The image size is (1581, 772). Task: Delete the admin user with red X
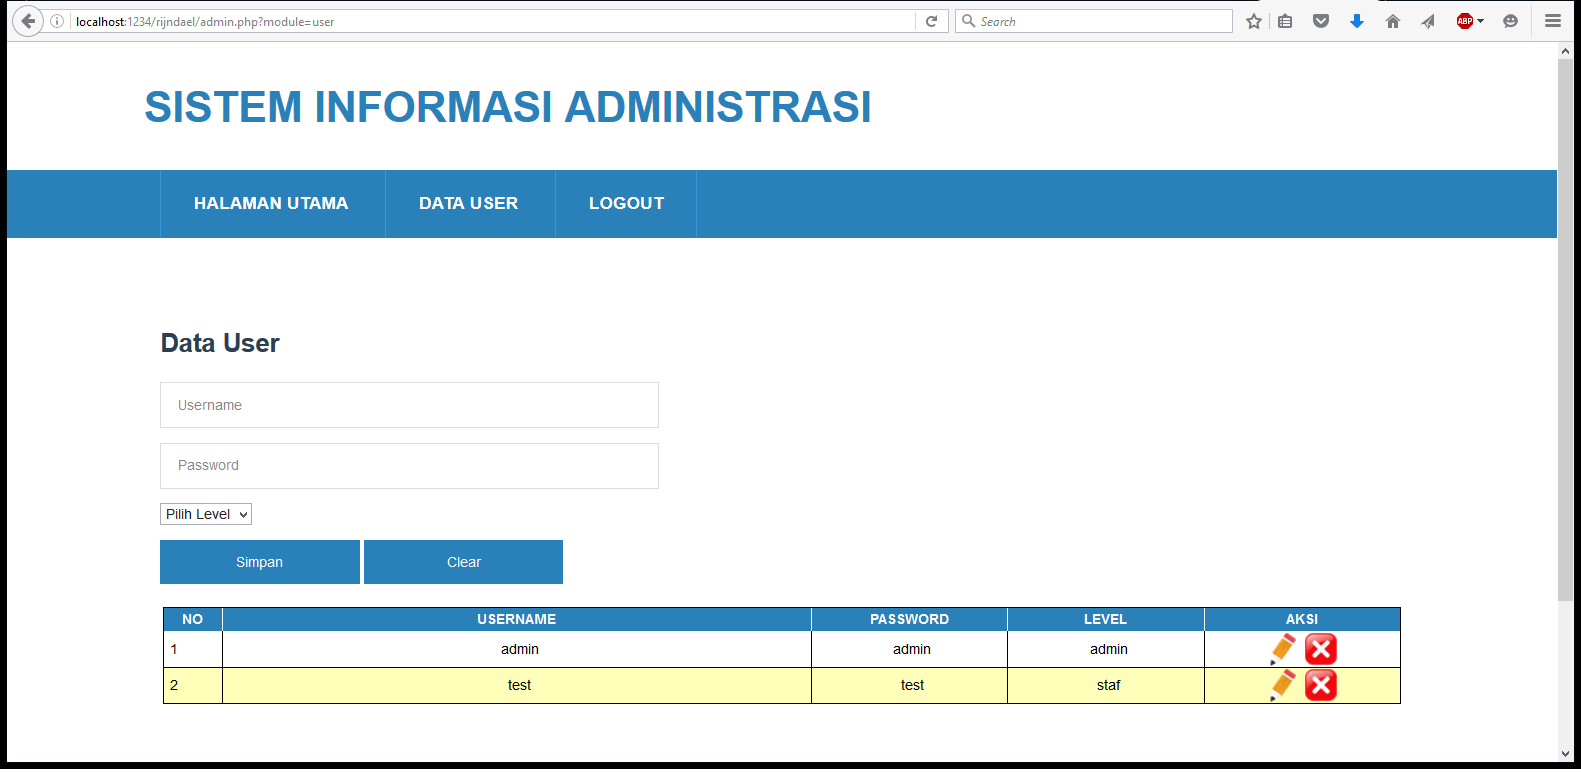pyautogui.click(x=1321, y=649)
